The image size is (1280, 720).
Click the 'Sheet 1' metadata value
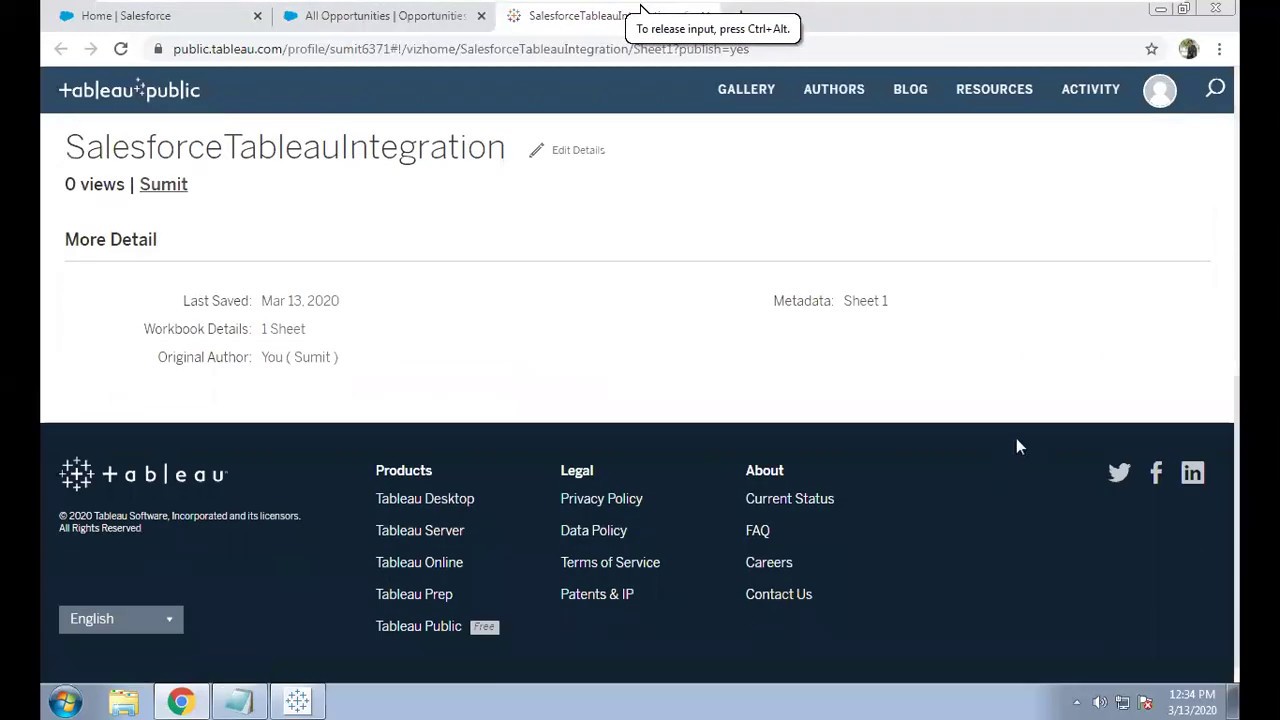coord(866,301)
